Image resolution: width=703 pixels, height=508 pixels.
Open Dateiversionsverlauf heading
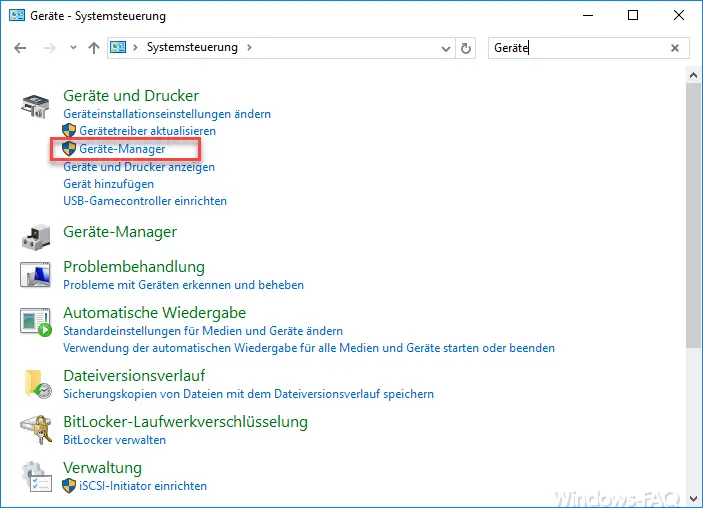click(x=134, y=376)
